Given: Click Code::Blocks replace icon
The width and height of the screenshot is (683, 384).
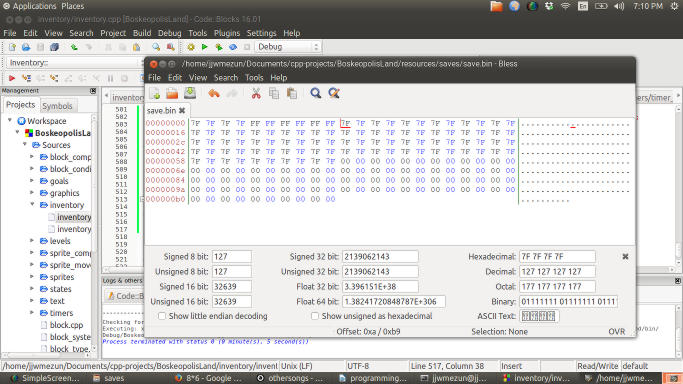Looking at the screenshot, I should click(171, 47).
